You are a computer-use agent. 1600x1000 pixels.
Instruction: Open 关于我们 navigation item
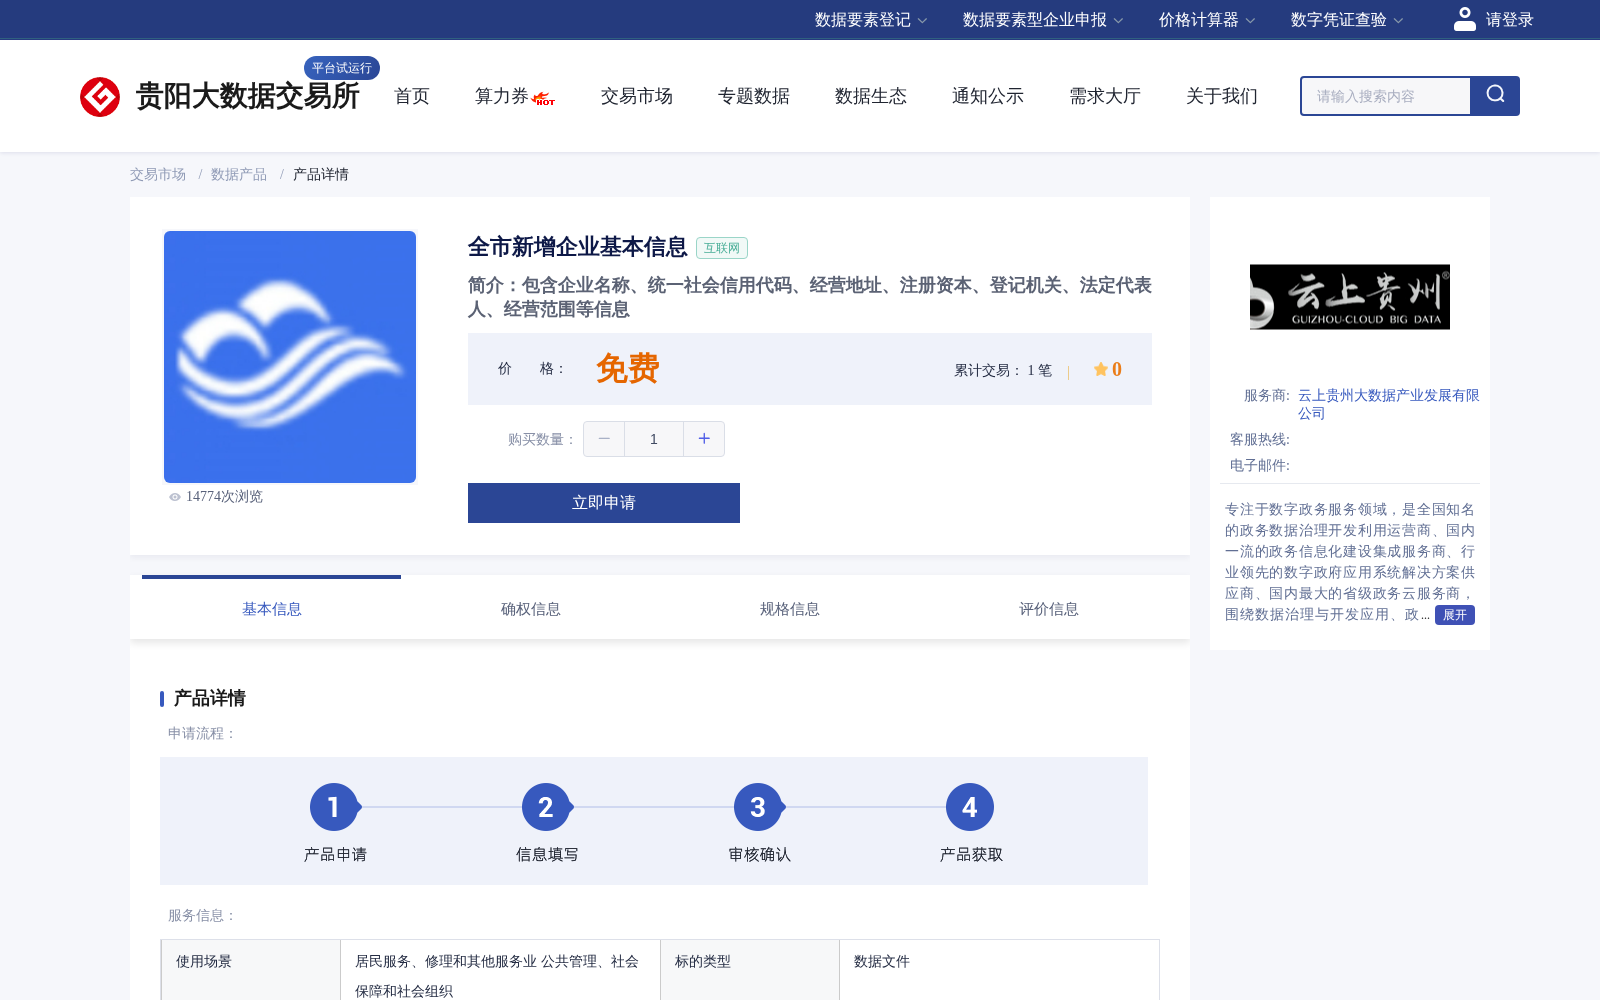click(1222, 96)
